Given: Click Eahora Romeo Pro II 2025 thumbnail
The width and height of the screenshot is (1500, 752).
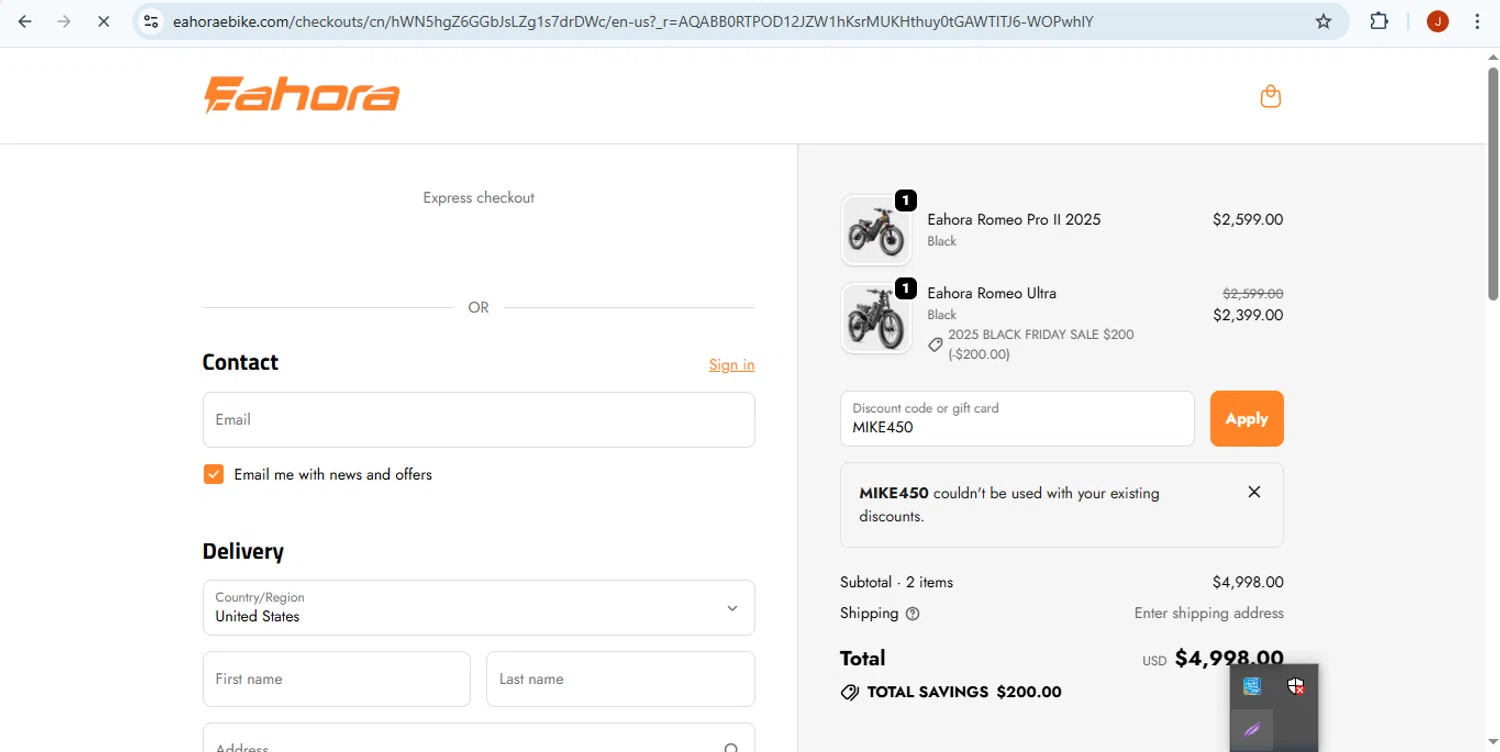Looking at the screenshot, I should [x=876, y=230].
